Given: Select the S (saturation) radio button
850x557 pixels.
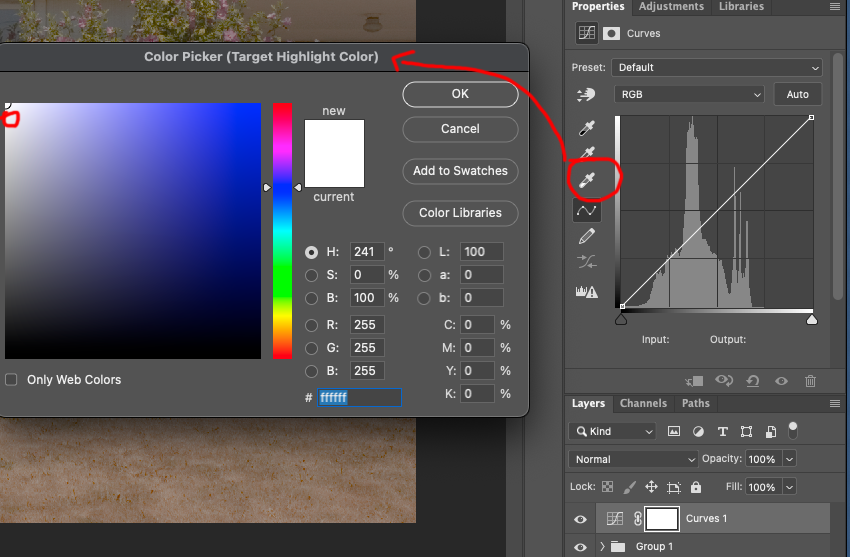Looking at the screenshot, I should click(x=312, y=275).
